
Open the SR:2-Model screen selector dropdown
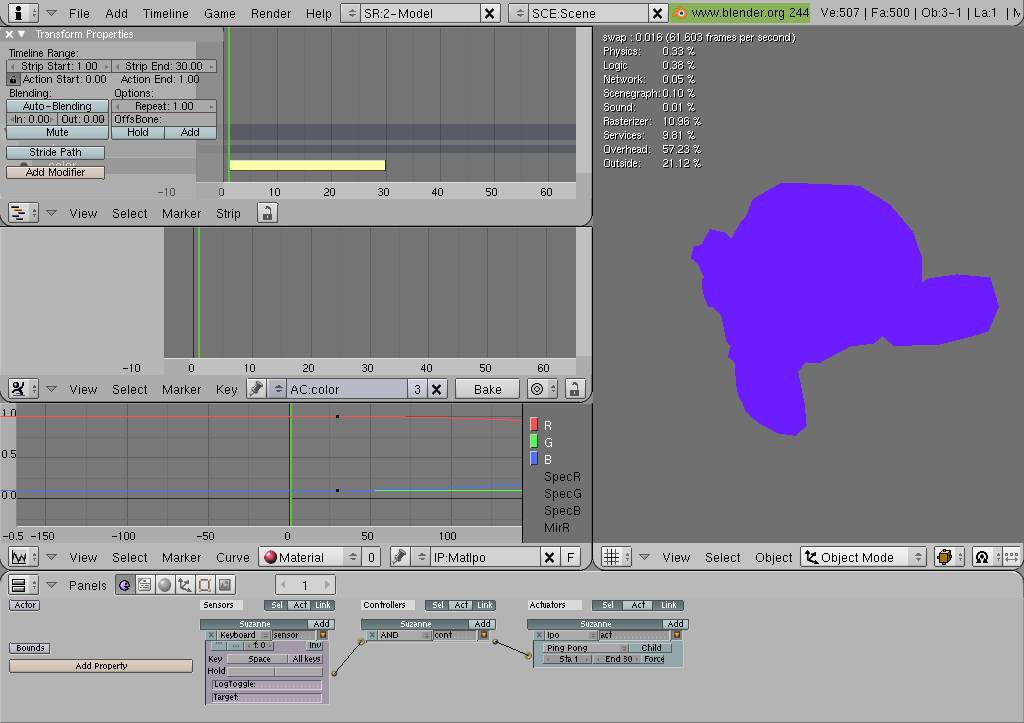351,13
